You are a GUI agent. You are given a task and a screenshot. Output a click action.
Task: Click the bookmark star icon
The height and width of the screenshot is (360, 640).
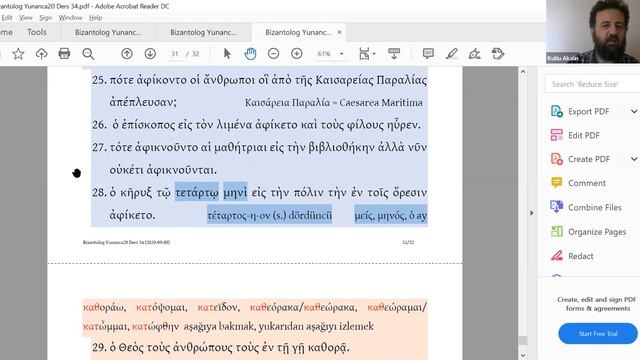click(x=18, y=54)
